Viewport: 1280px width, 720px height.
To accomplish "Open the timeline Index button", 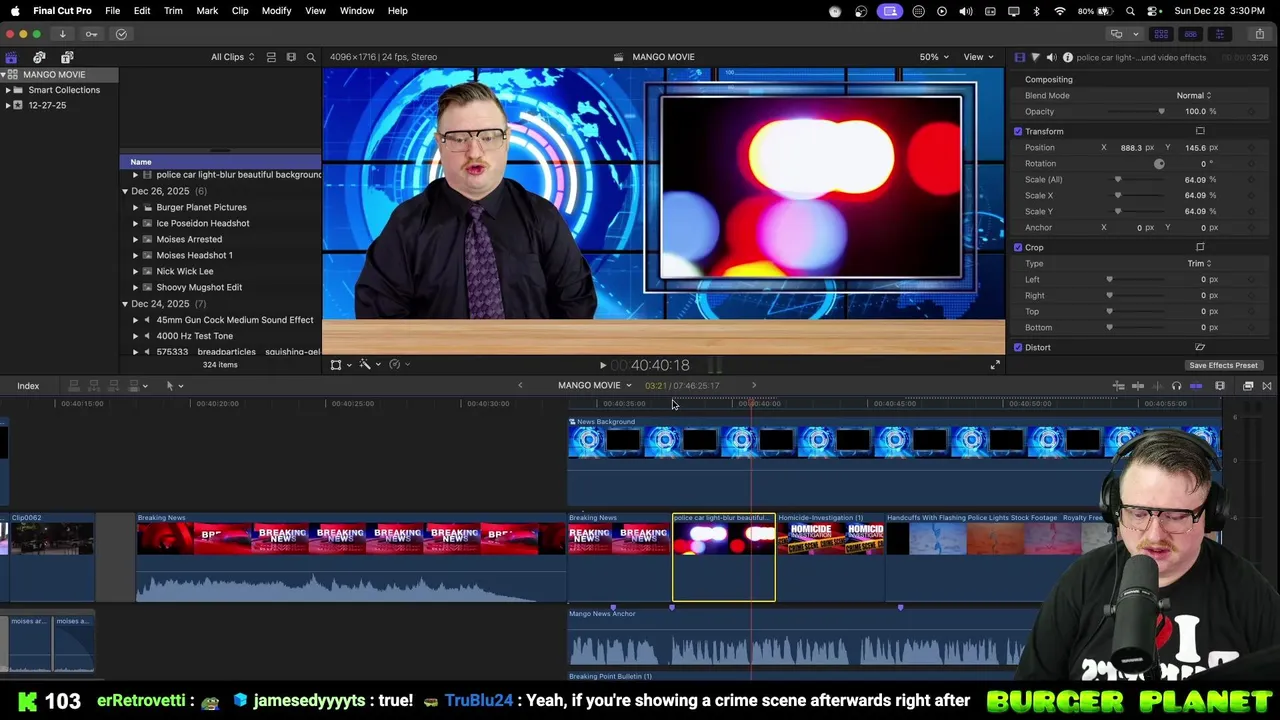I will [x=28, y=386].
